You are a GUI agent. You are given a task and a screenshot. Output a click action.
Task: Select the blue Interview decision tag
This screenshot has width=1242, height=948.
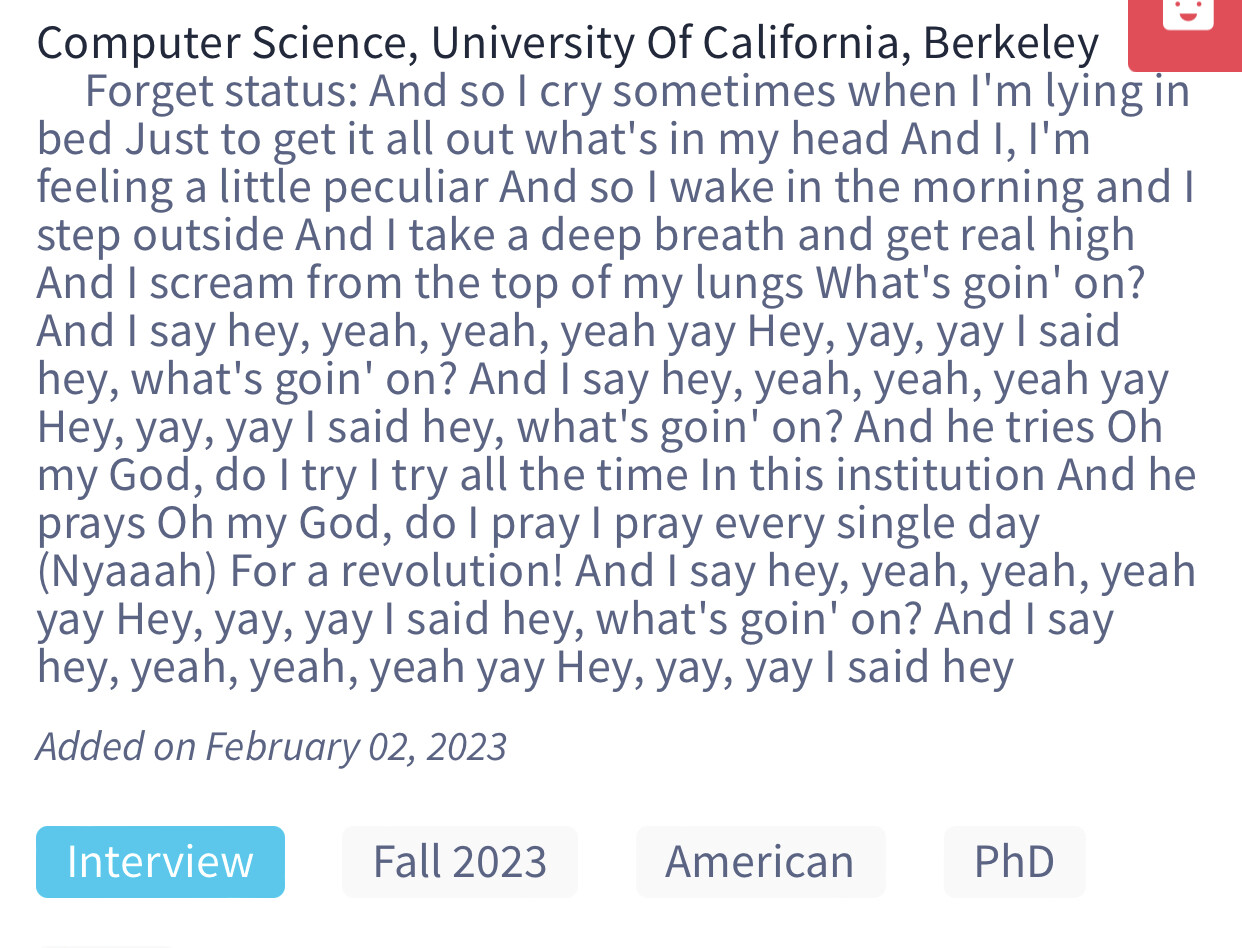[160, 862]
